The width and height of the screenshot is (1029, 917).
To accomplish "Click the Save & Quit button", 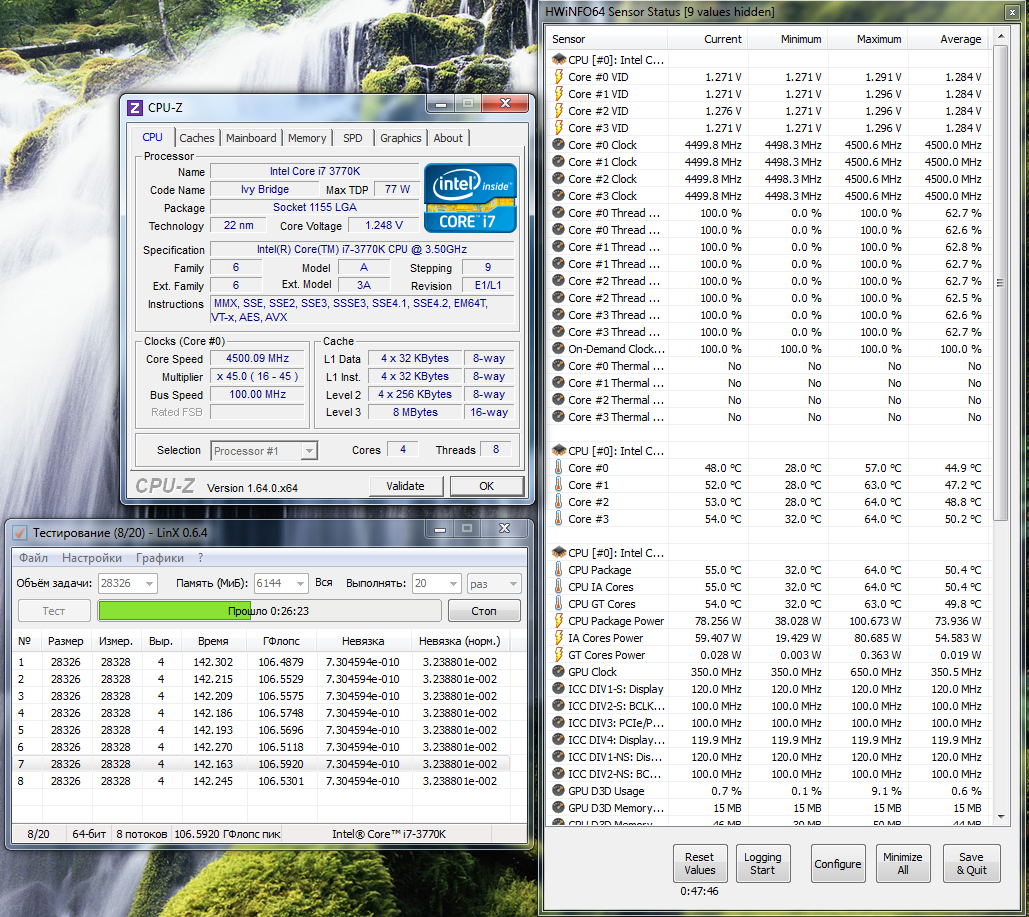I will pyautogui.click(x=971, y=863).
